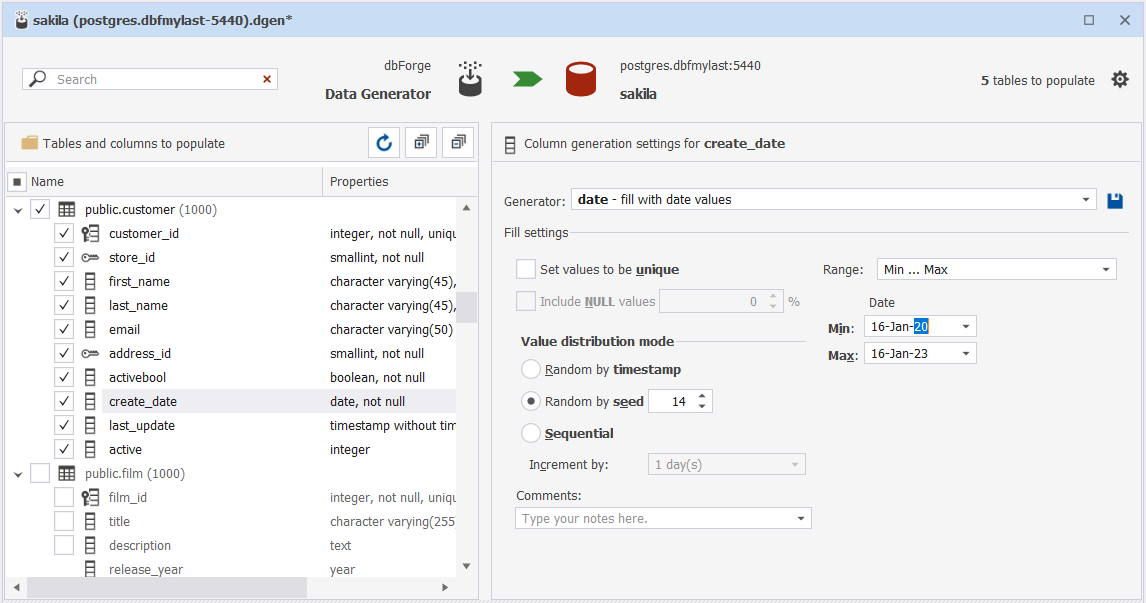Screen dimensions: 1146x603
Task: Click the 'date, not null' properties cell
Action: (367, 401)
